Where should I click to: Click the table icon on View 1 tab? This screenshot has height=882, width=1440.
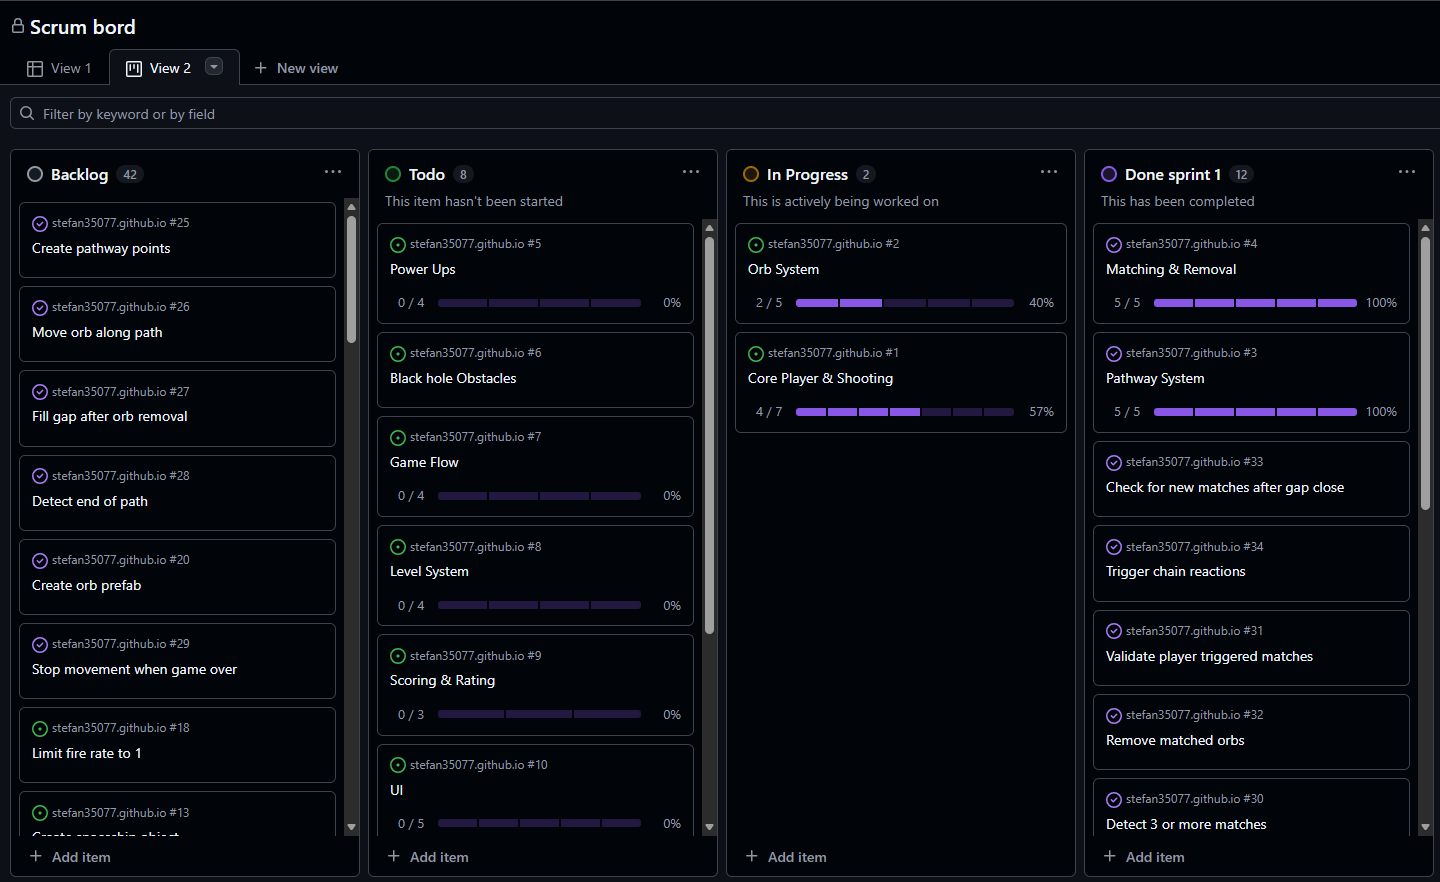pyautogui.click(x=35, y=69)
